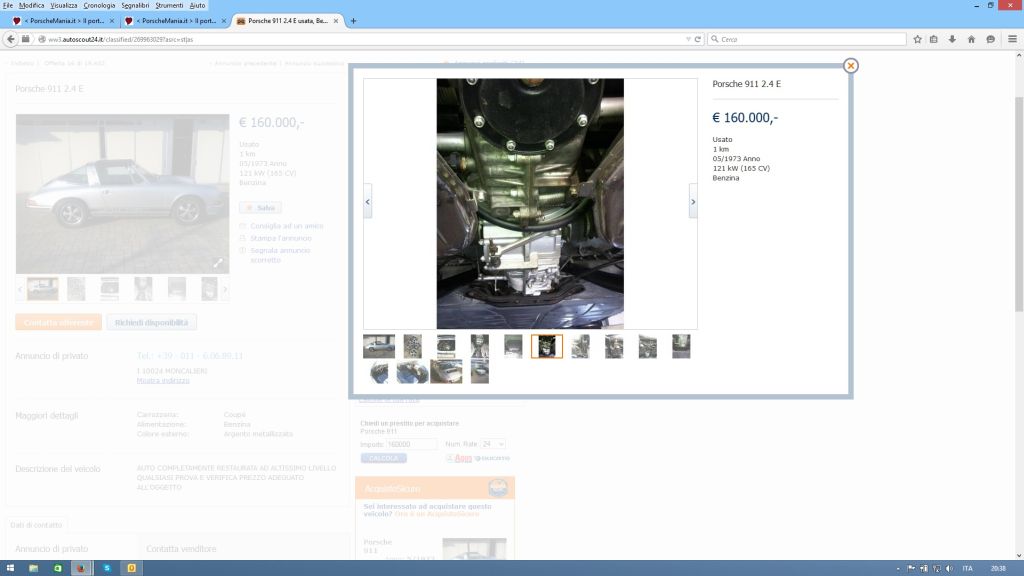Click the large engine underside photo
Viewport: 1024px width, 576px height.
point(530,204)
